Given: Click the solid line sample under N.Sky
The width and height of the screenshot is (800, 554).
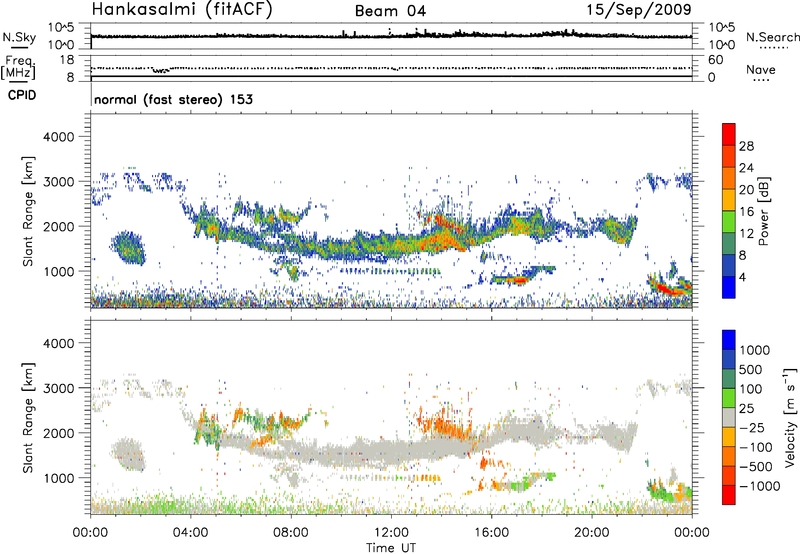Looking at the screenshot, I should click(x=19, y=48).
